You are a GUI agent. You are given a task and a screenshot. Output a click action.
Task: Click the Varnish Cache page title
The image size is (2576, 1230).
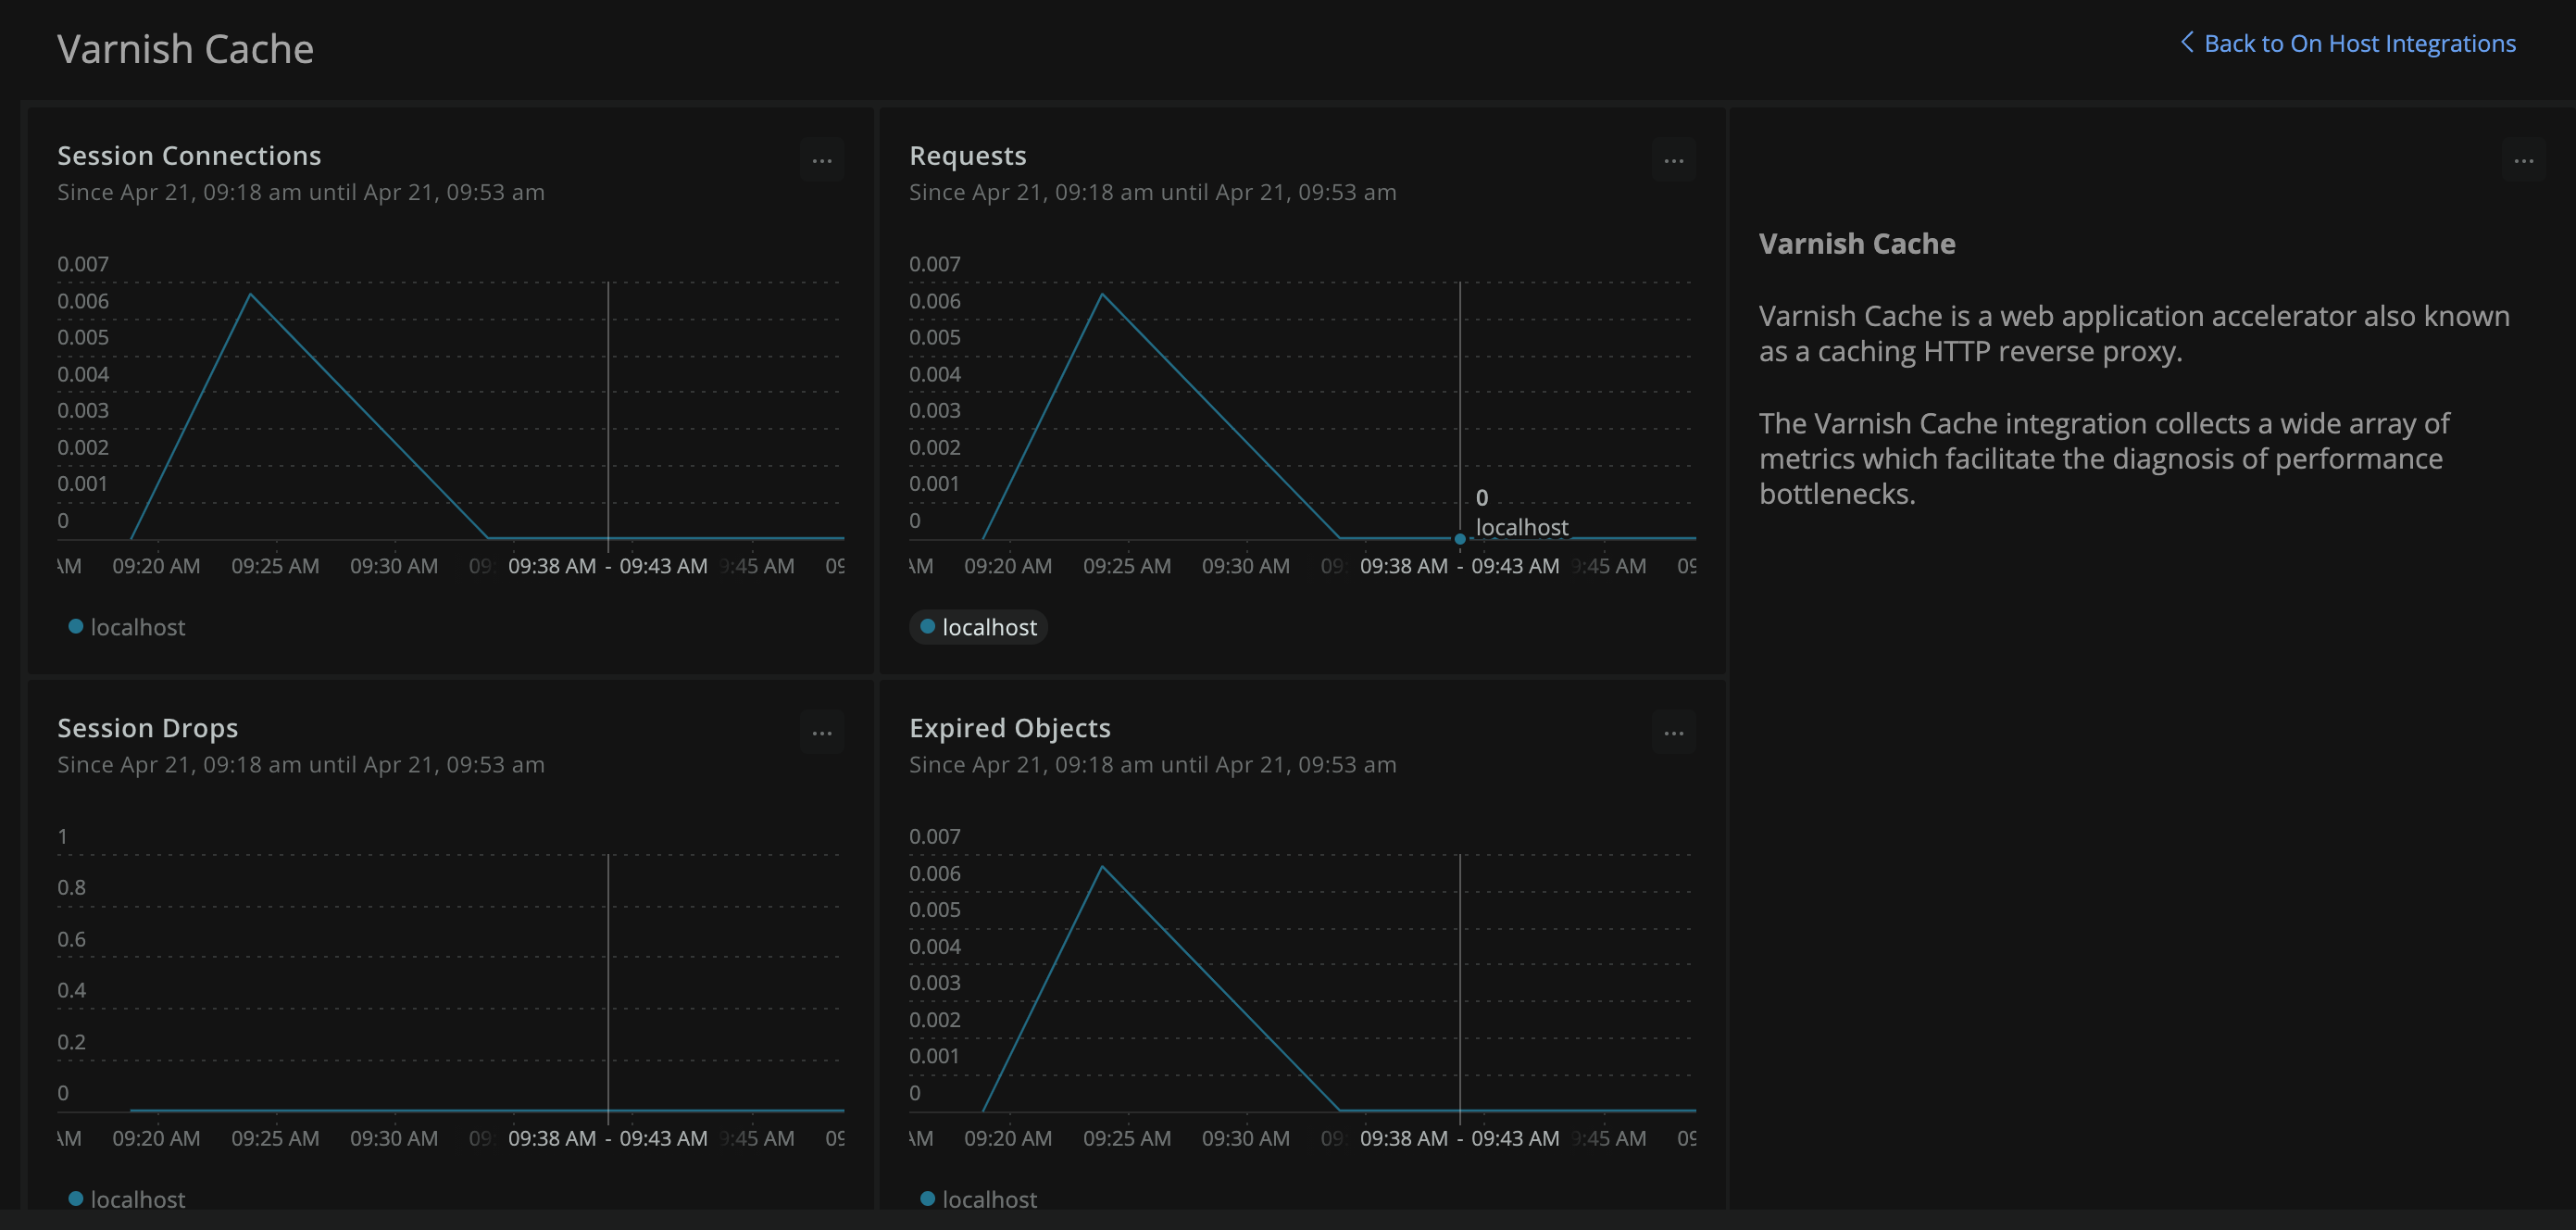point(185,49)
